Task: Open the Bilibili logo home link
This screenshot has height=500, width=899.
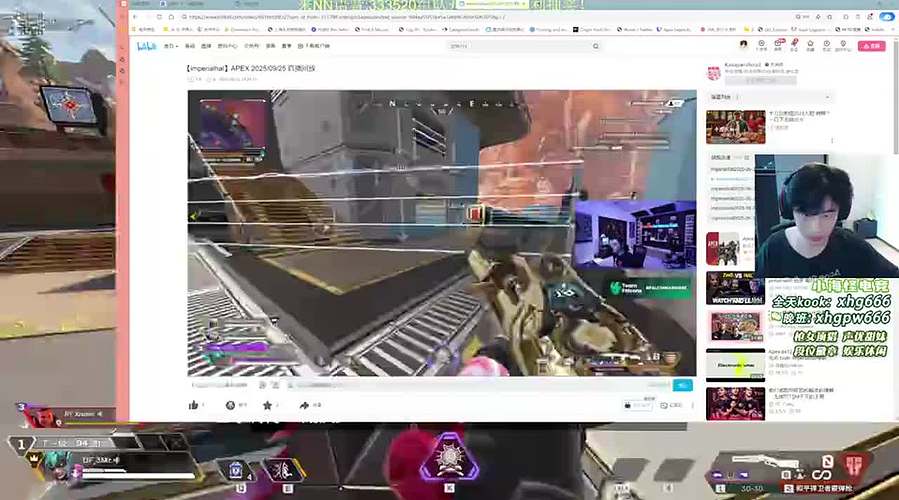Action: (x=146, y=46)
